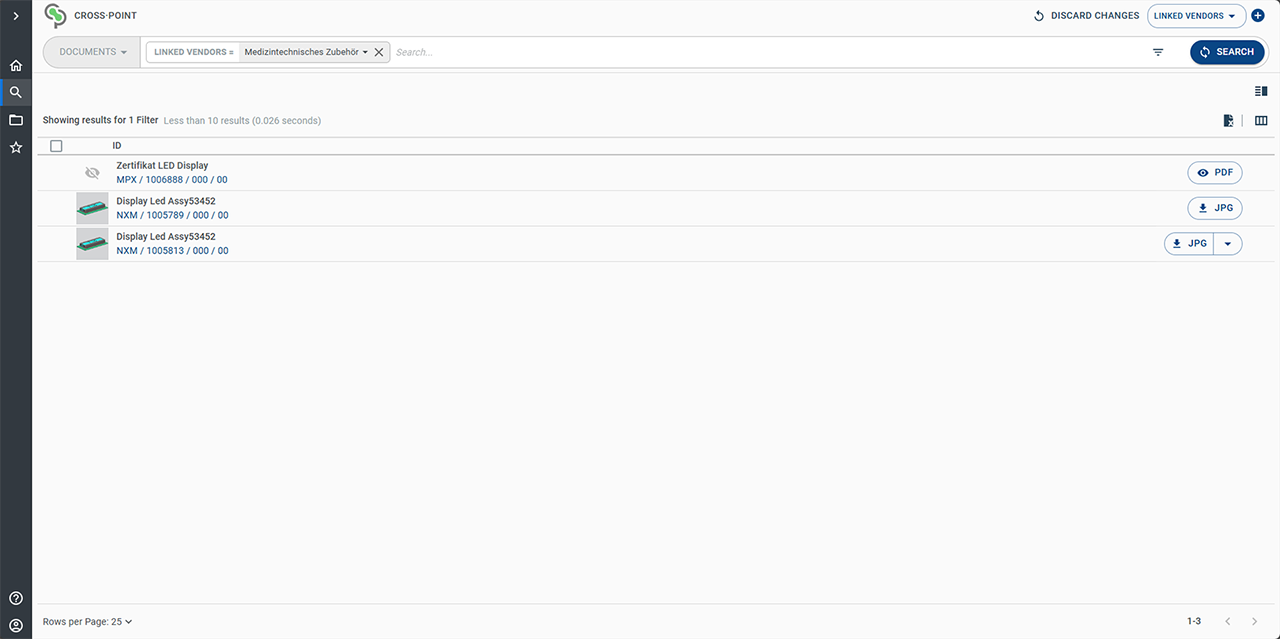
Task: Remove the Medizintechnisches Zubehör filter chip
Action: (378, 51)
